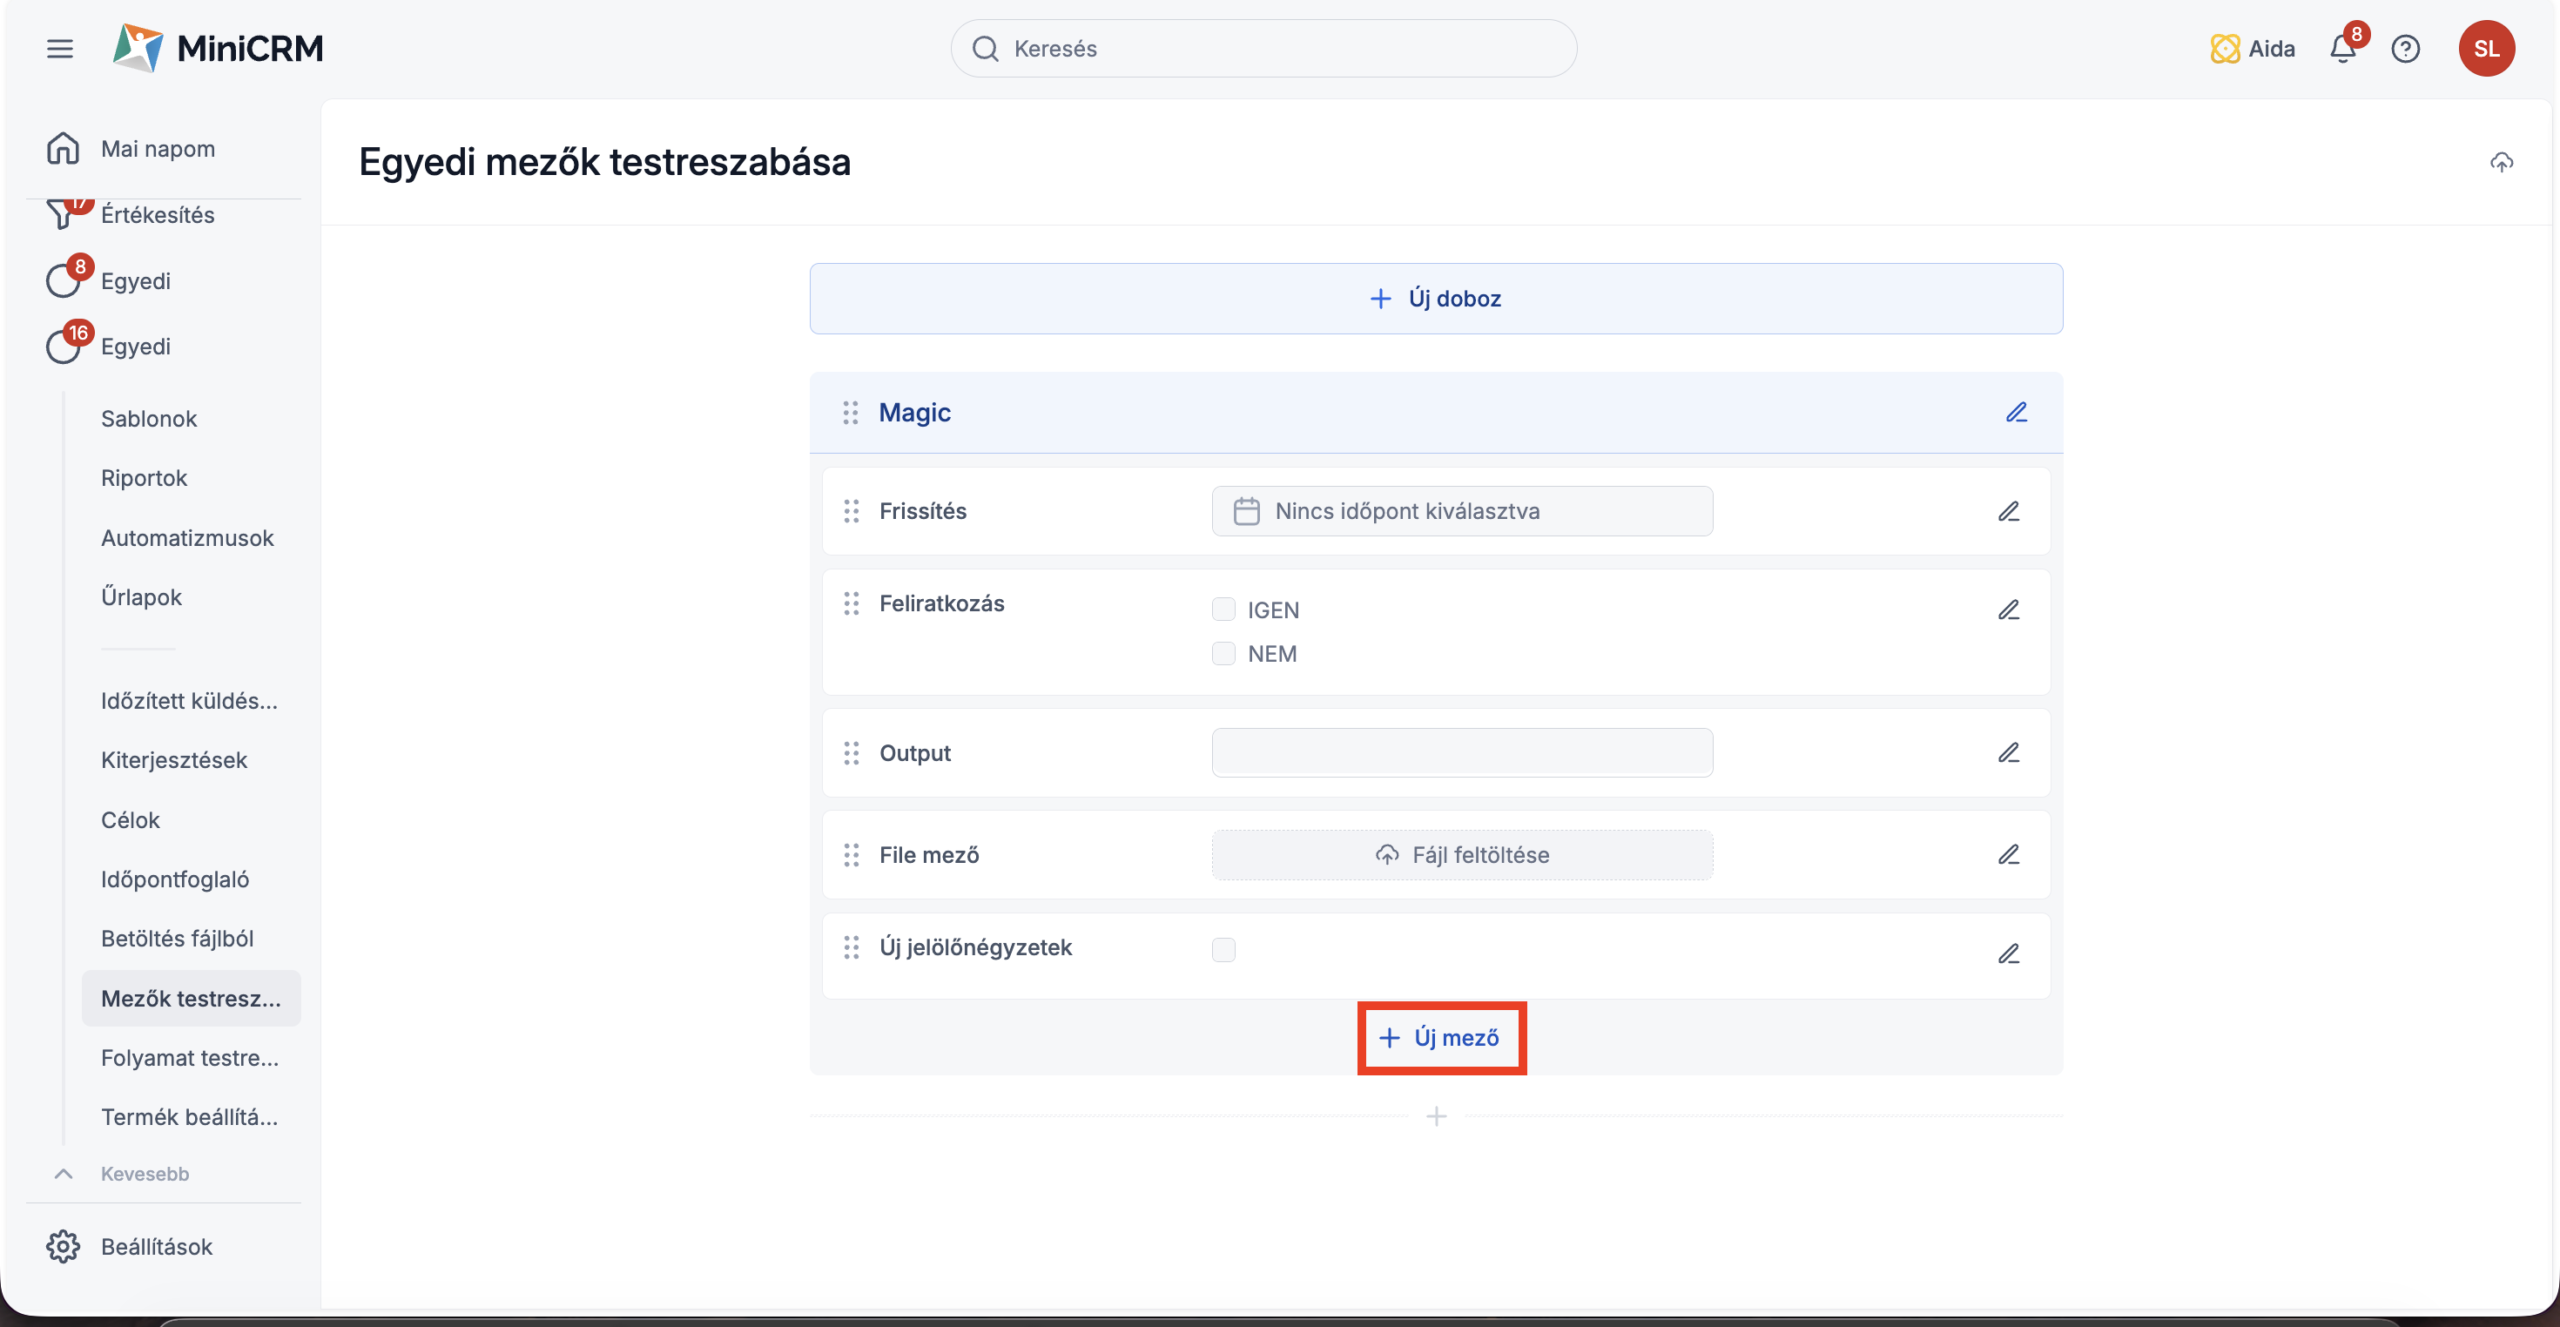This screenshot has width=2560, height=1327.
Task: Open Időpontfoglaló in the sidebar
Action: (x=175, y=879)
